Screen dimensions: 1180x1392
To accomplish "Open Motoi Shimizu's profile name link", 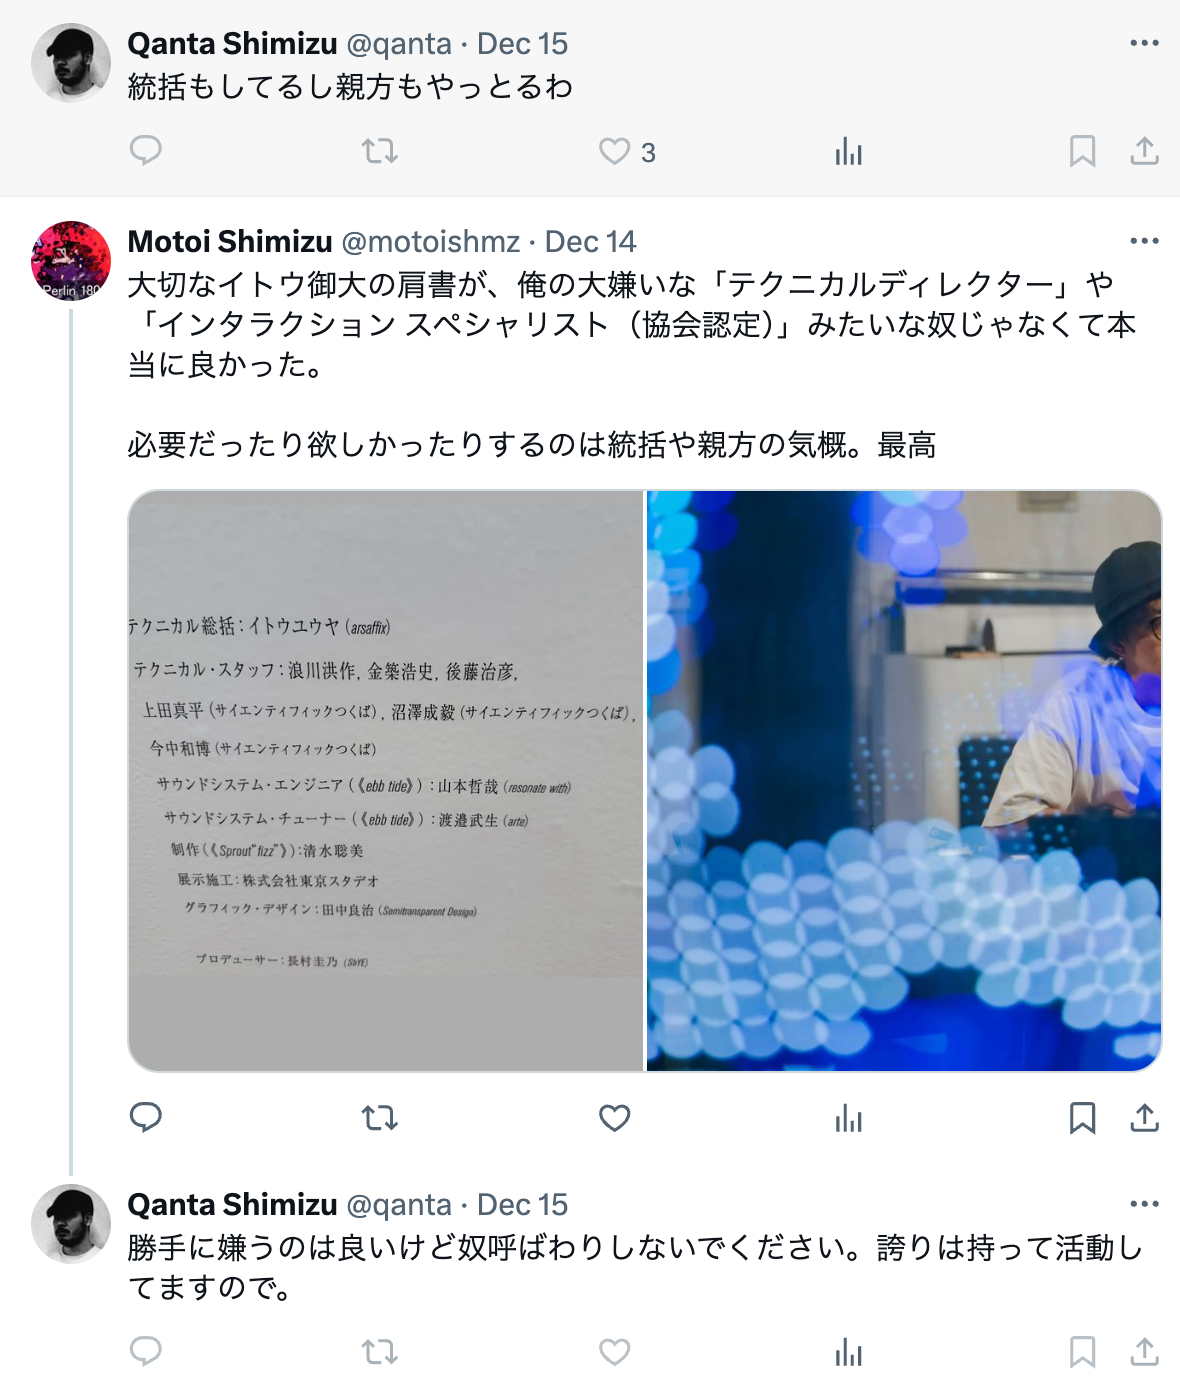I will (230, 241).
